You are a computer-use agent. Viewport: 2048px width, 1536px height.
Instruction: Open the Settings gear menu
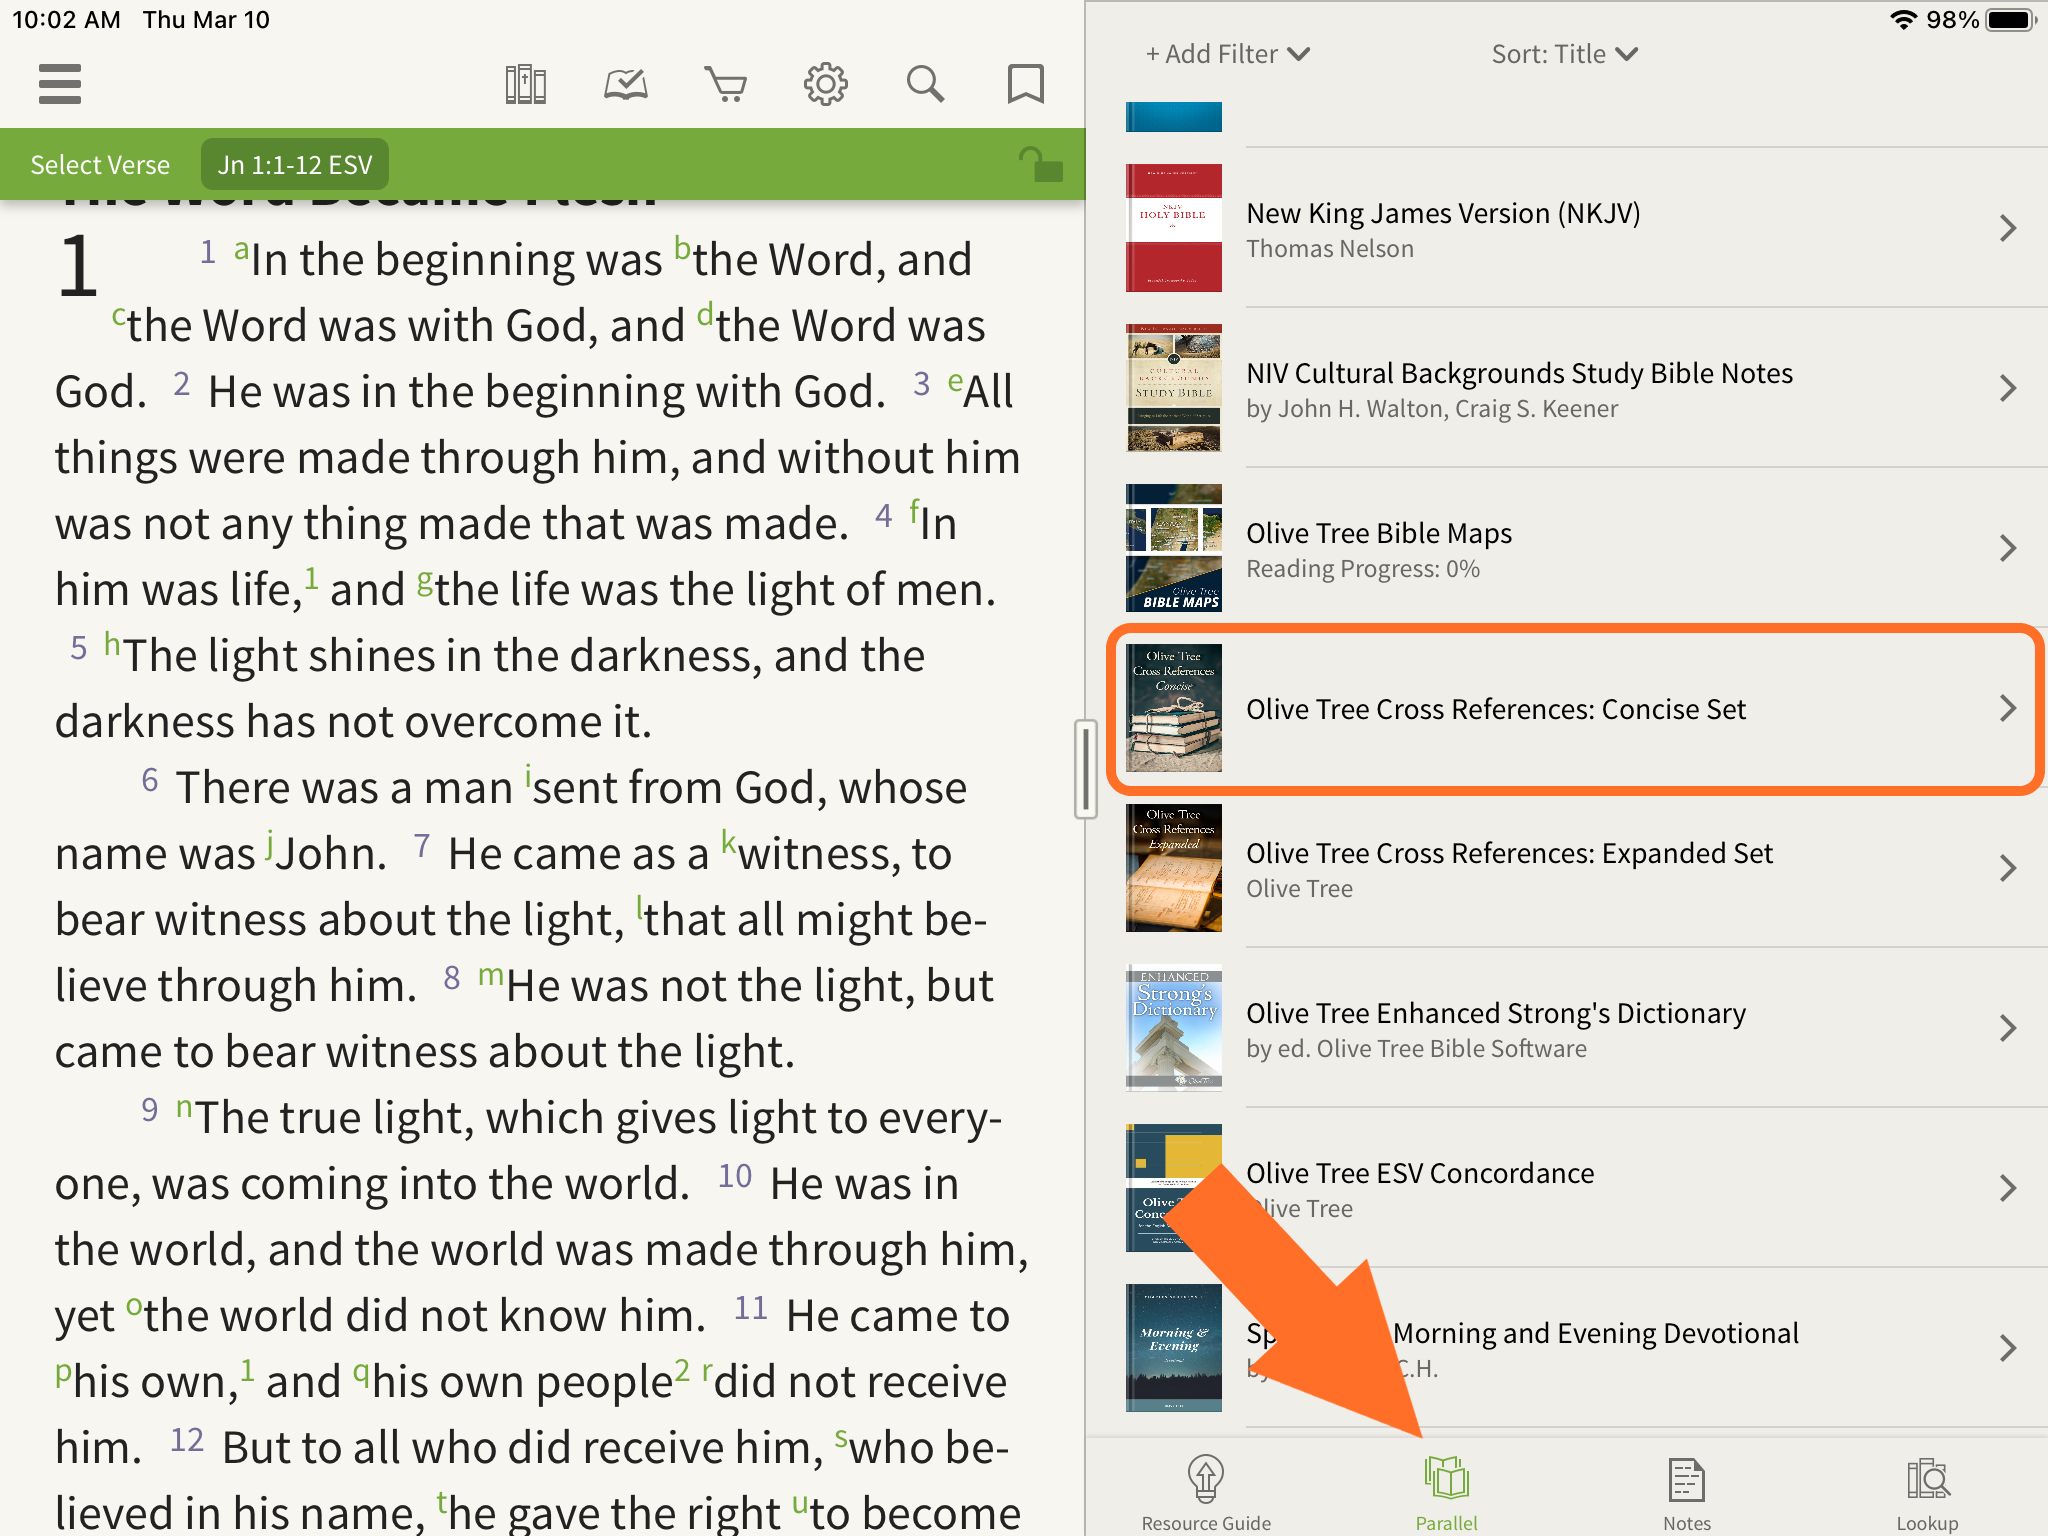point(824,82)
